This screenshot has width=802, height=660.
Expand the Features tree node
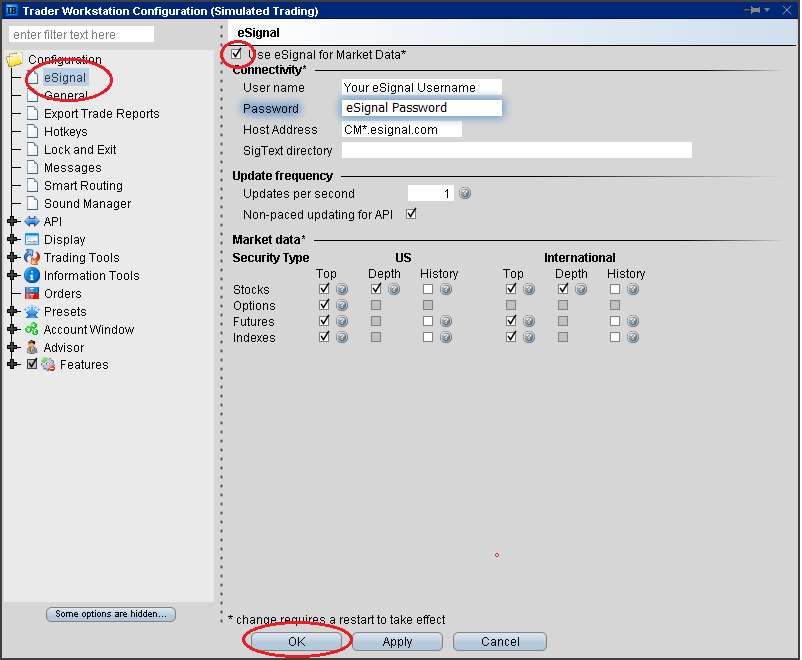(x=12, y=364)
